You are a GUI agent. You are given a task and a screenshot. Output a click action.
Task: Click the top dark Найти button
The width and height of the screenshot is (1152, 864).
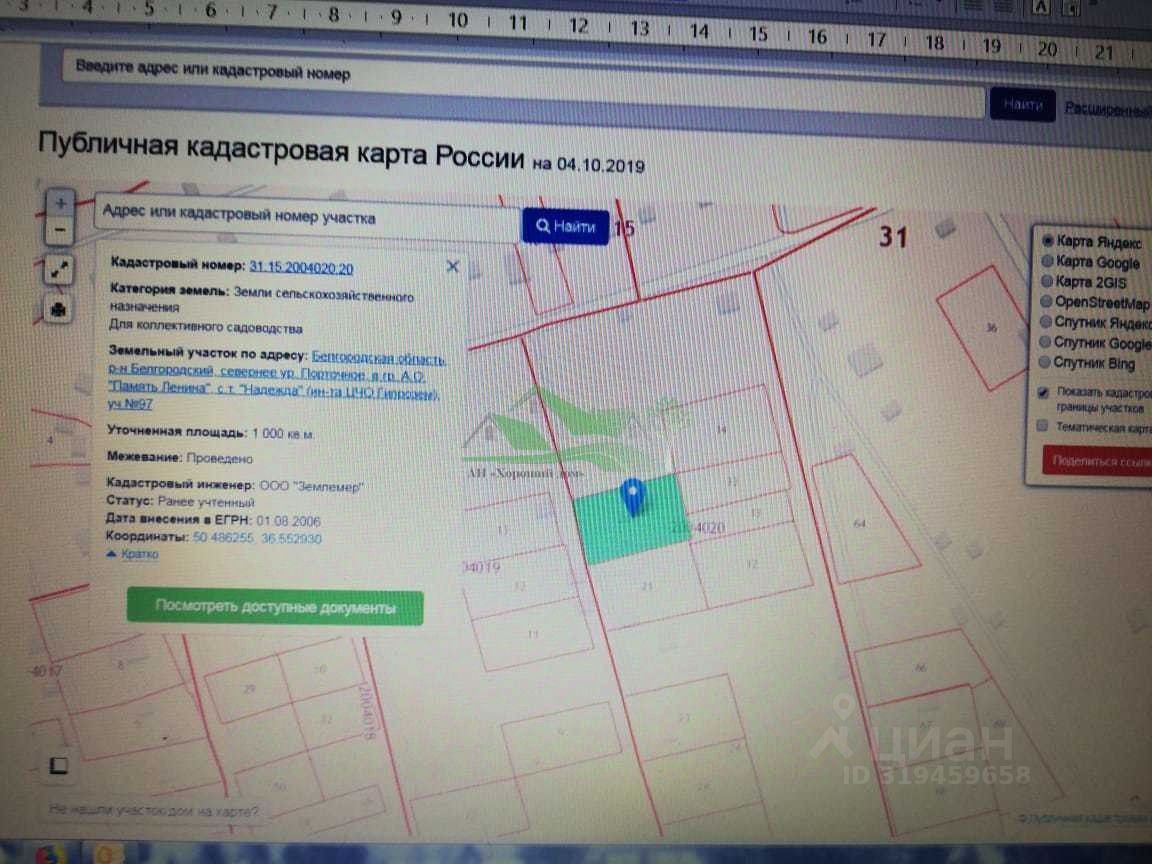1023,105
